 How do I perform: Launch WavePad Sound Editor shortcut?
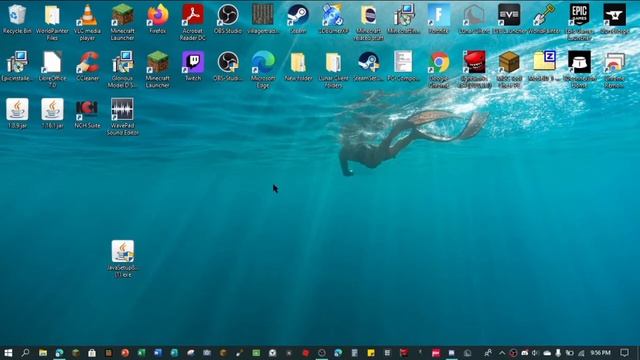click(122, 117)
